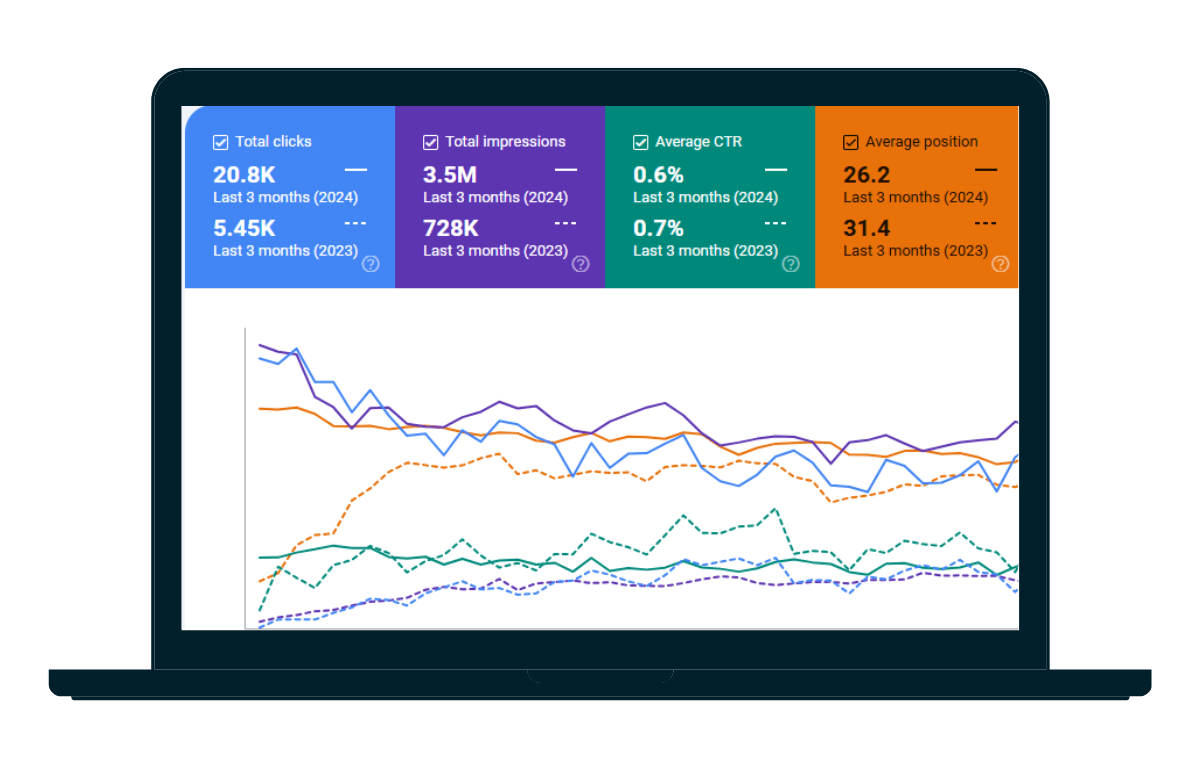Click 'Last 3 months (2024)' under 20.8K

point(286,198)
